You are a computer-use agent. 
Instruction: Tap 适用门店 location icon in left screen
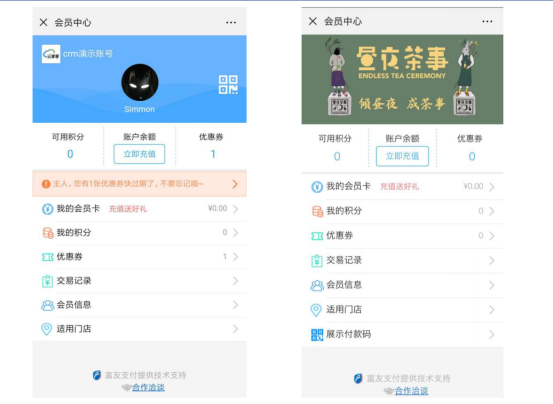click(x=47, y=329)
